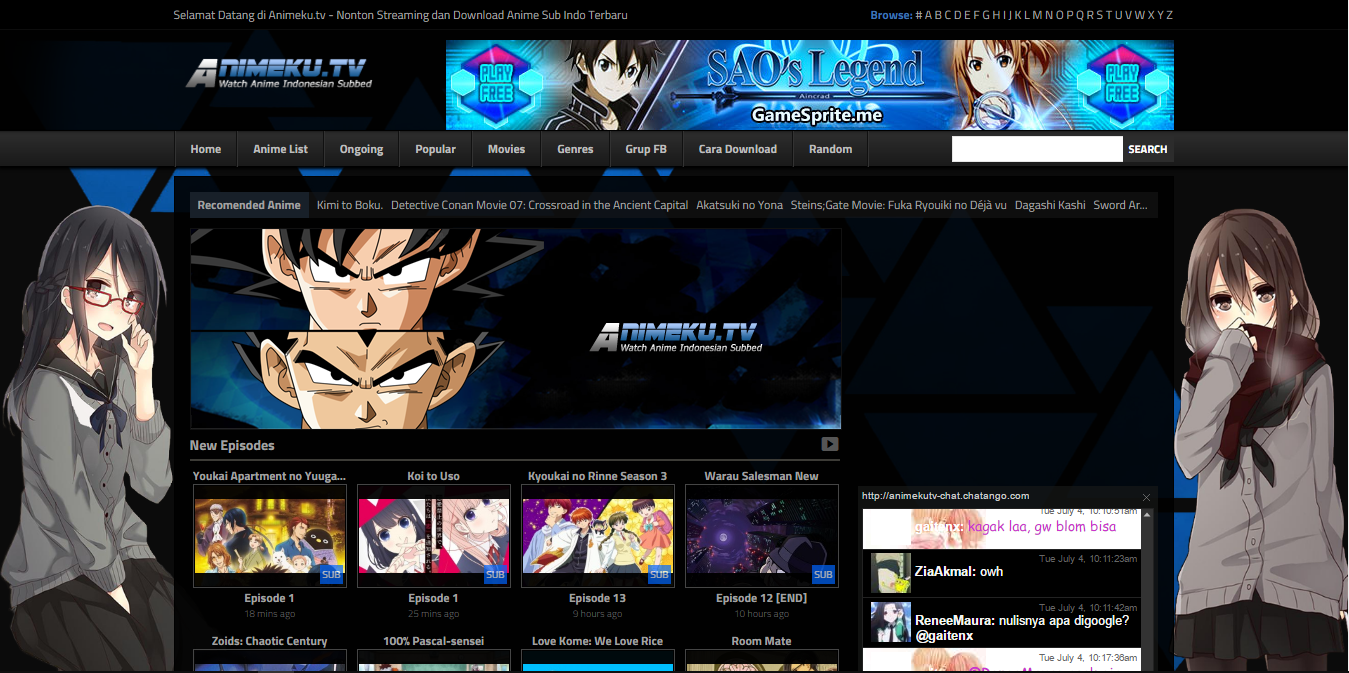
Task: Click the Koi to Uso title
Action: click(x=434, y=476)
